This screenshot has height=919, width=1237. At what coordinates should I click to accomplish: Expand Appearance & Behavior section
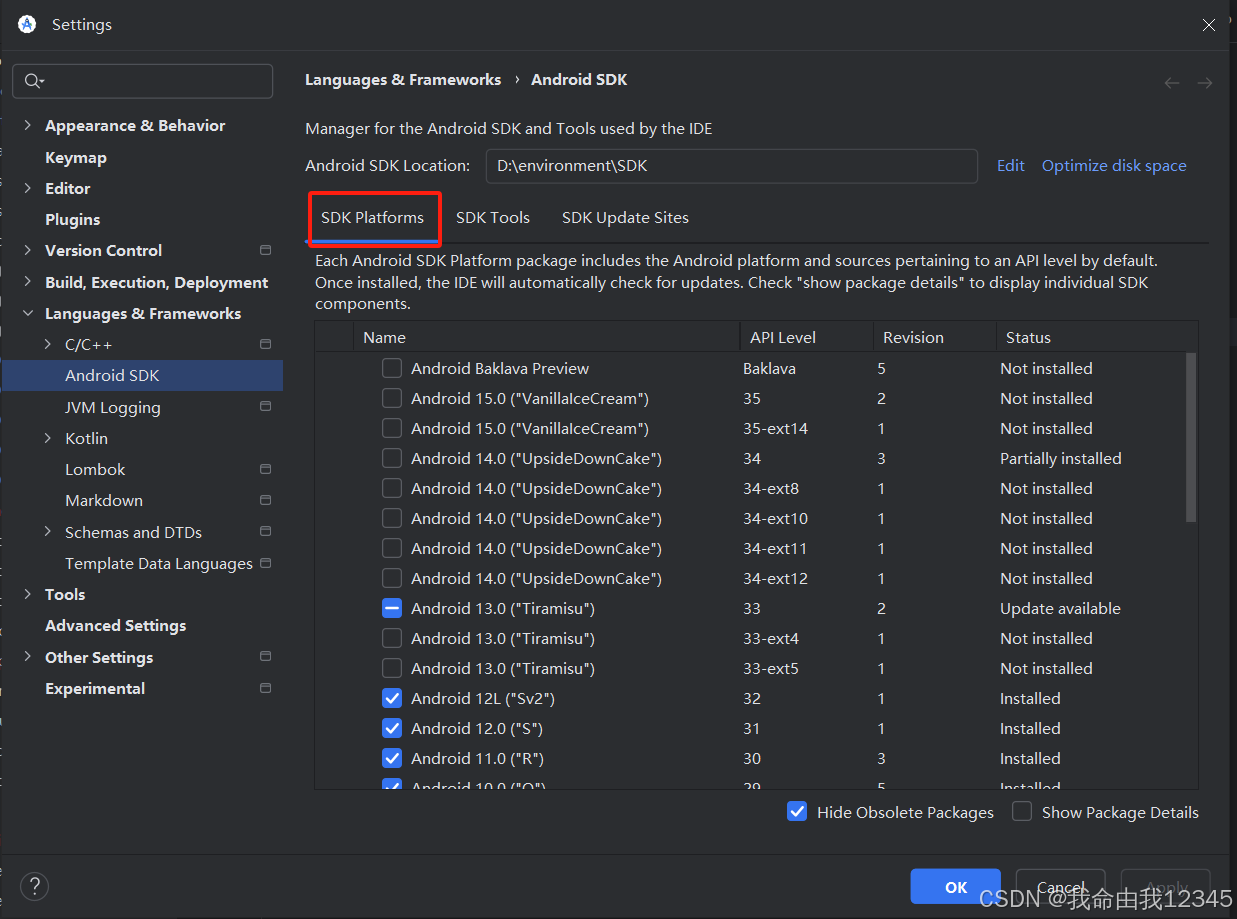(28, 125)
